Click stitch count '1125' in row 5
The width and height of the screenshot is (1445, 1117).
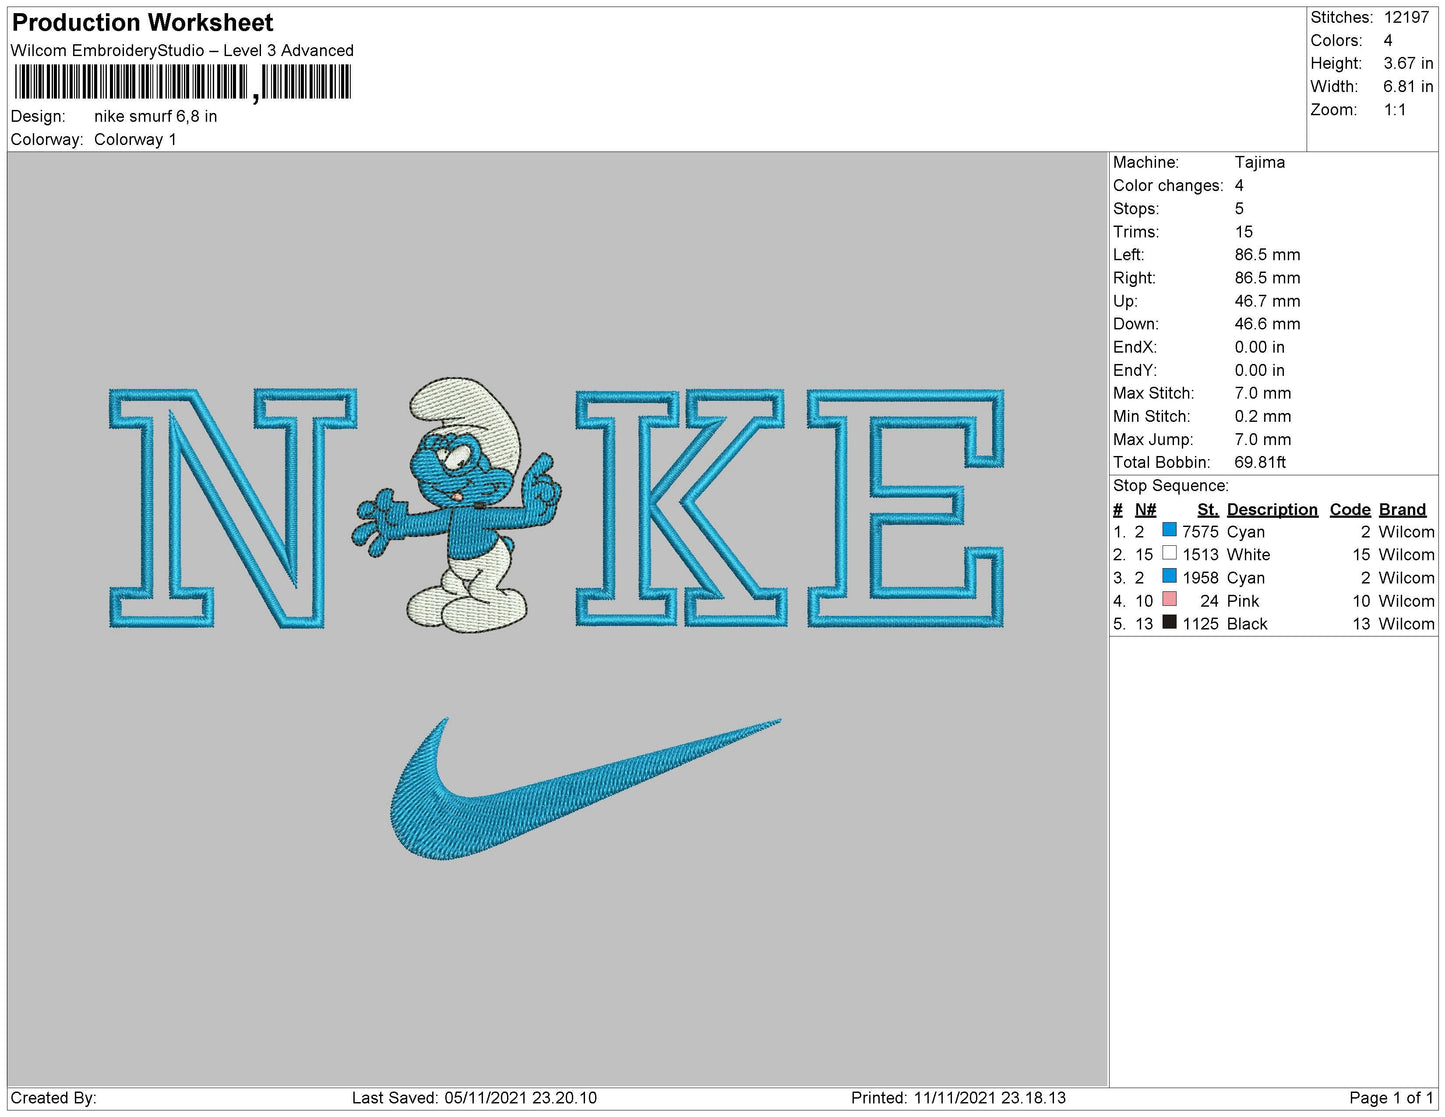(1200, 623)
